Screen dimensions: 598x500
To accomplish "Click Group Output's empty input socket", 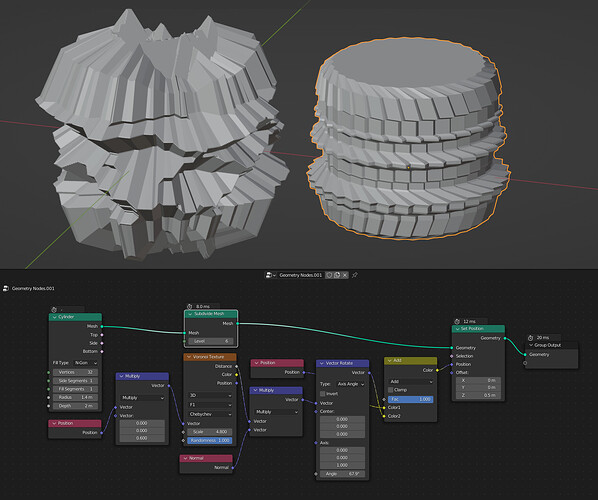I will (x=525, y=363).
